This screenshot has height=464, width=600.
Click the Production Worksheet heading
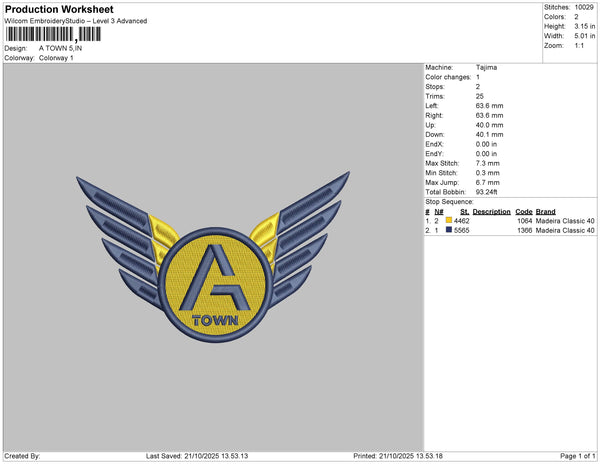coord(60,9)
